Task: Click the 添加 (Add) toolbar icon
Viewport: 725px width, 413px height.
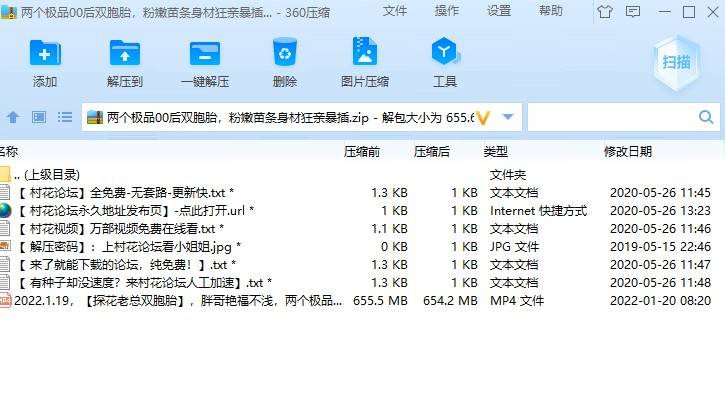Action: tap(45, 62)
